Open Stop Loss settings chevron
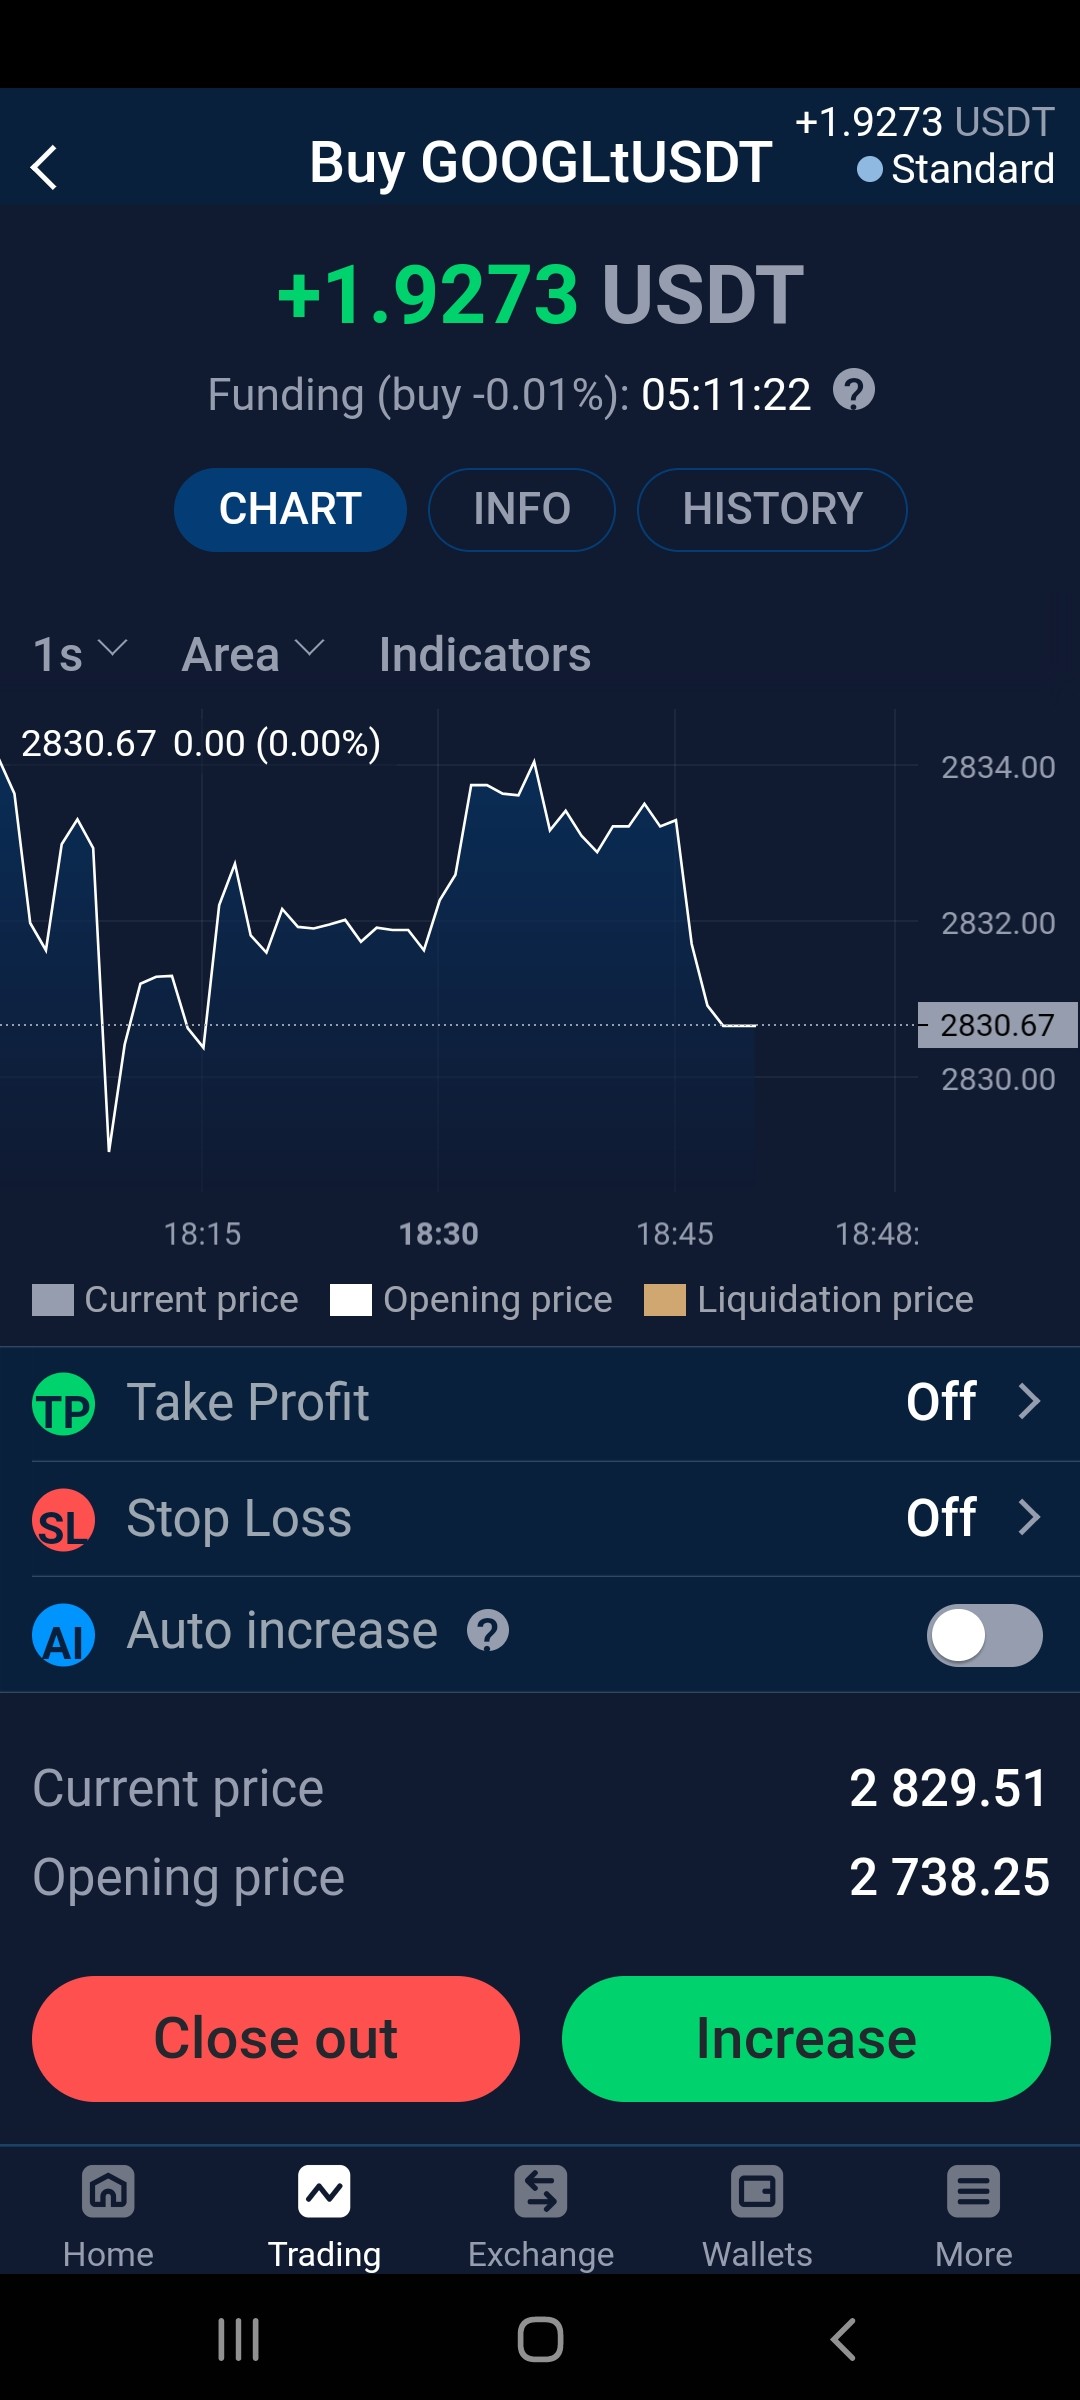Viewport: 1080px width, 2400px height. point(1029,1517)
